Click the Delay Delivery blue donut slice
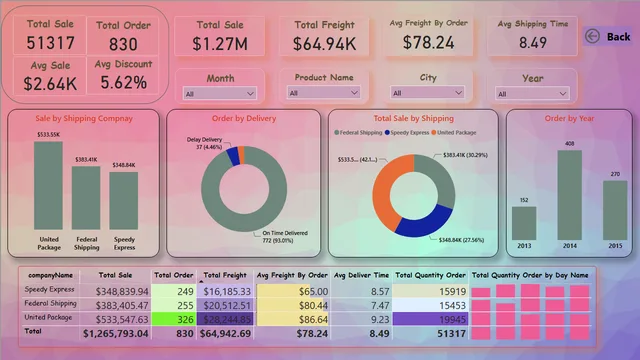Image resolution: width=640 pixels, height=360 pixels. coord(233,156)
